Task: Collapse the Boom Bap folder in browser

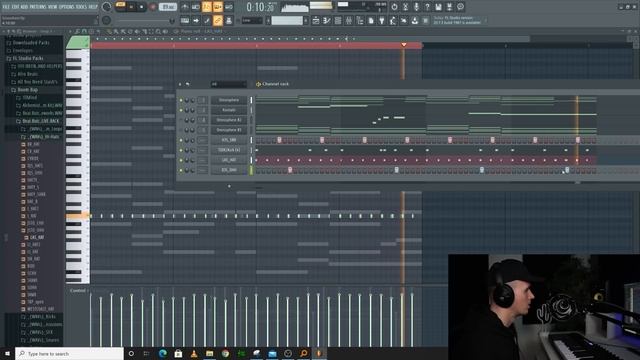Action: coord(27,90)
